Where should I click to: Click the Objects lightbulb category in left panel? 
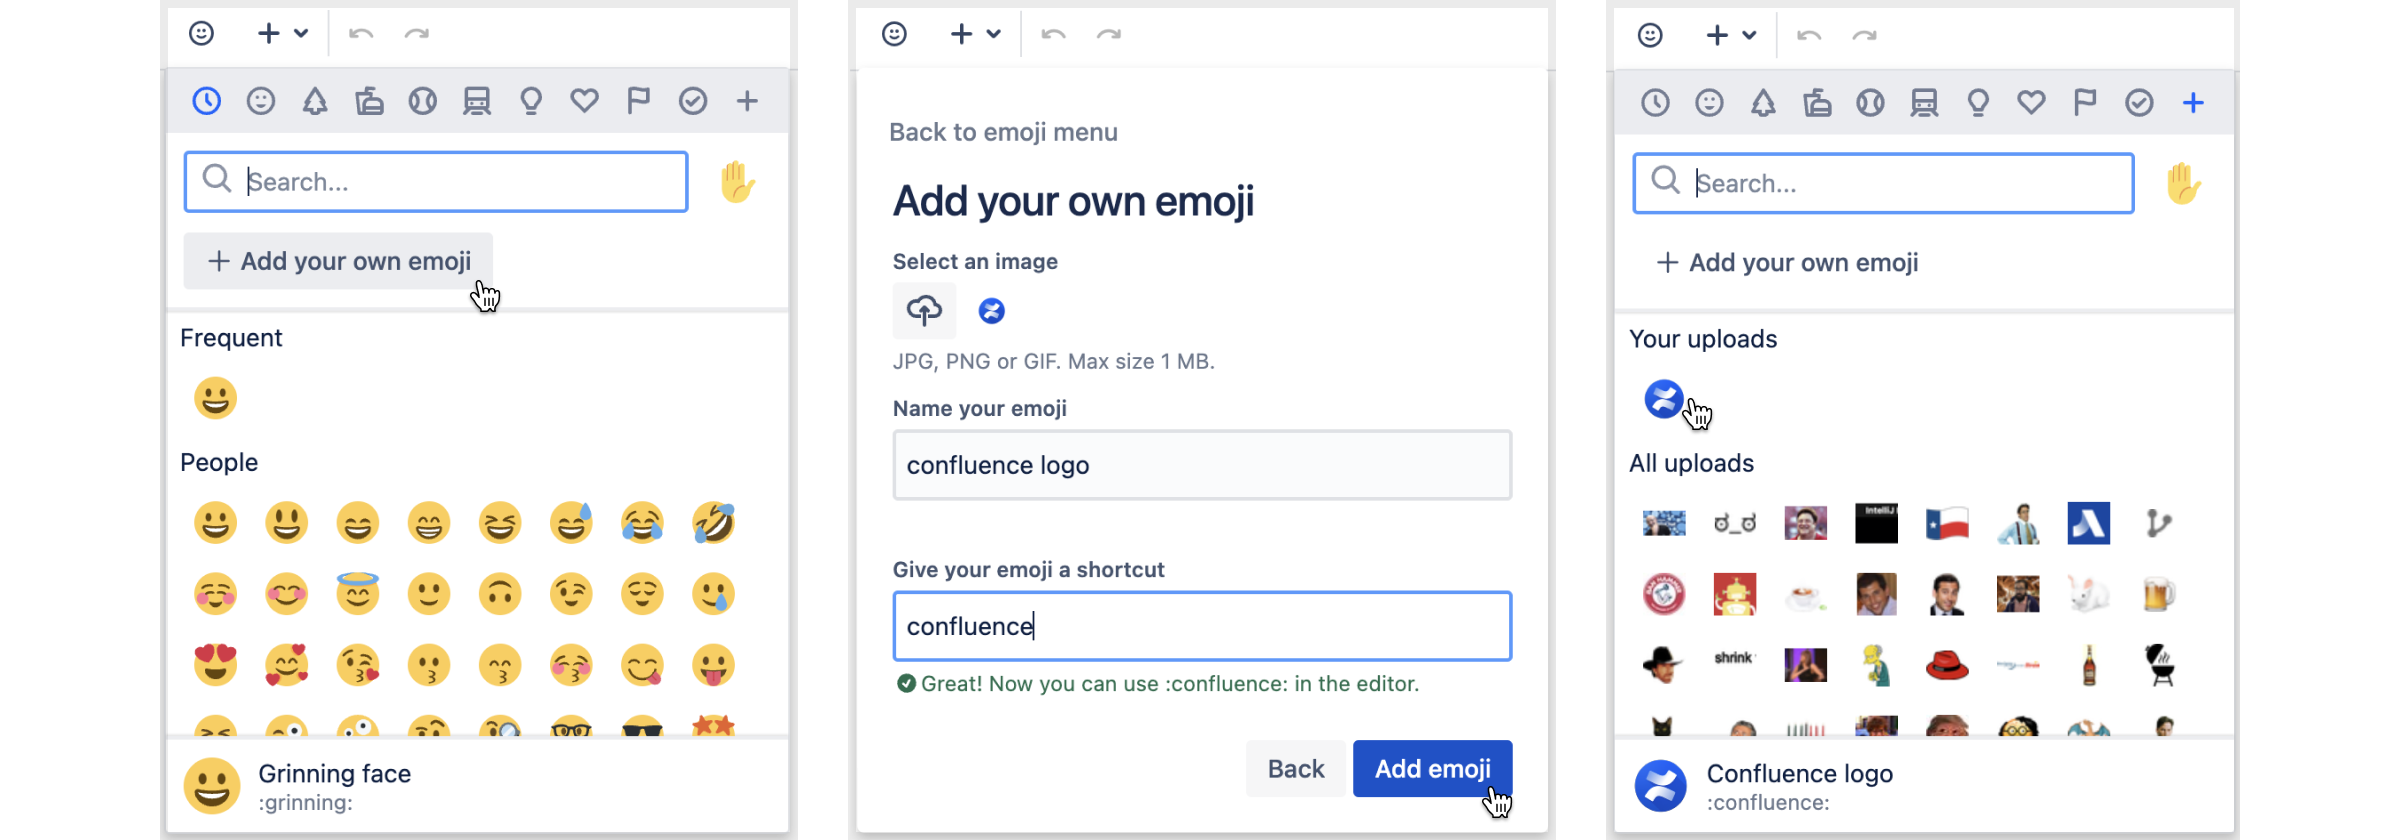coord(531,101)
